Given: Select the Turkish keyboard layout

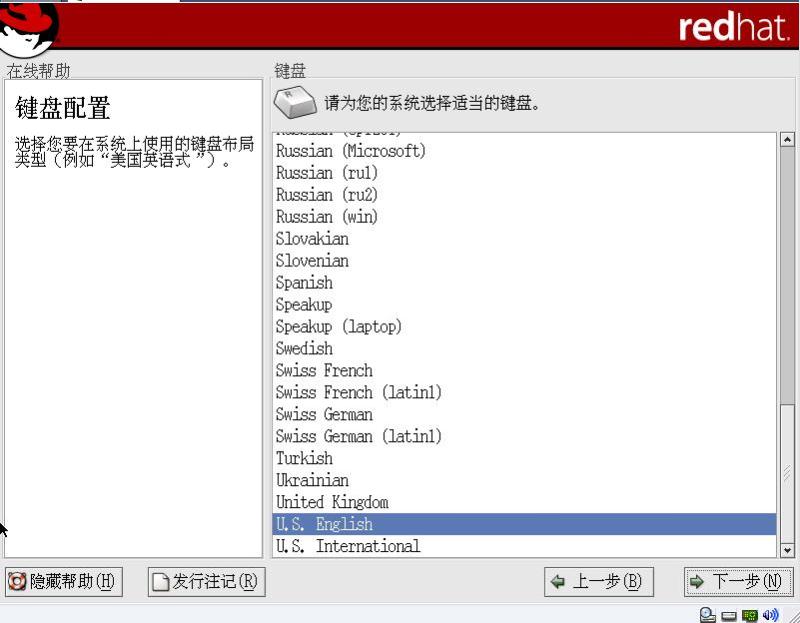Looking at the screenshot, I should (x=304, y=458).
